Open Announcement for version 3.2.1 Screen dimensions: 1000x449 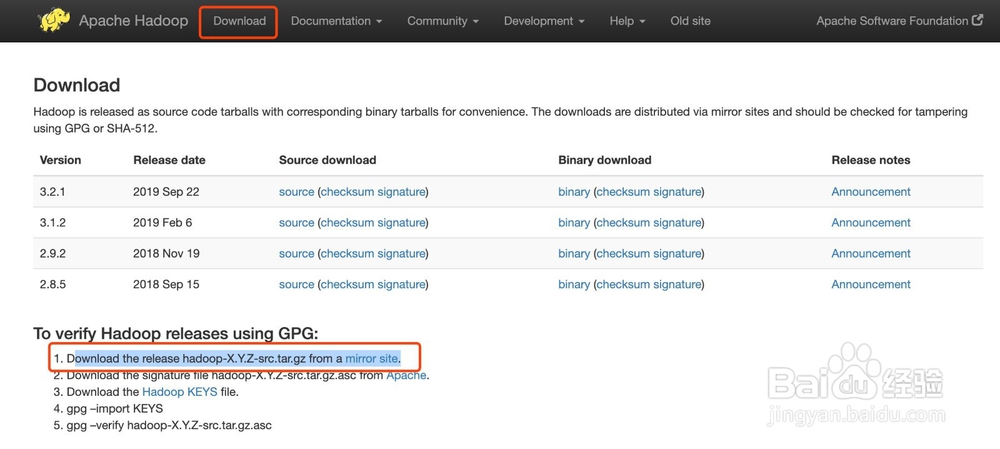click(x=871, y=192)
